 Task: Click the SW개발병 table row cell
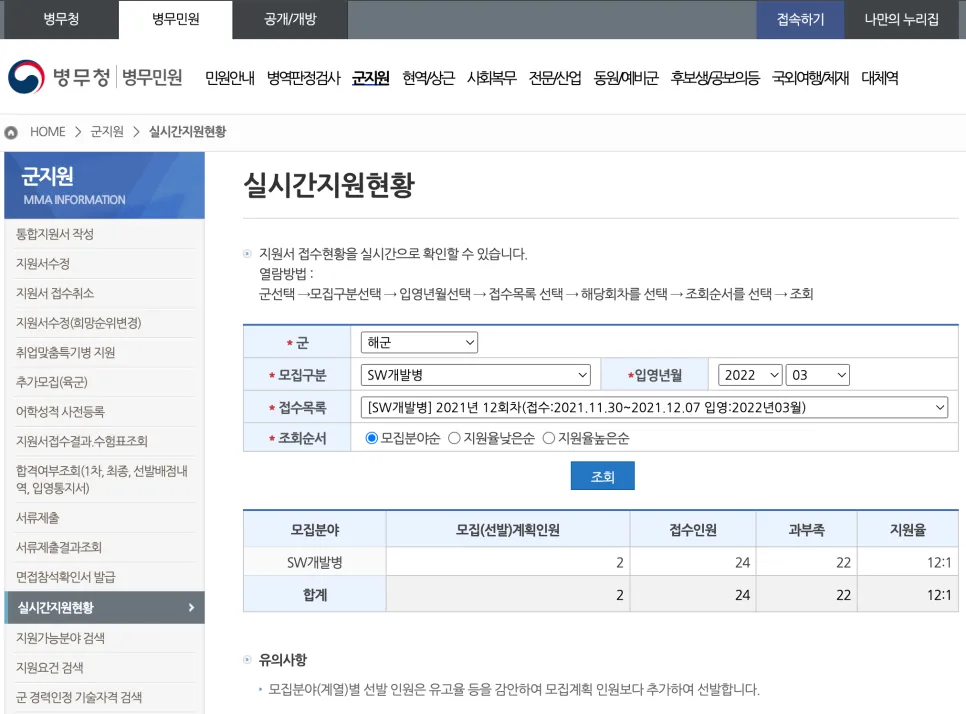click(x=315, y=562)
